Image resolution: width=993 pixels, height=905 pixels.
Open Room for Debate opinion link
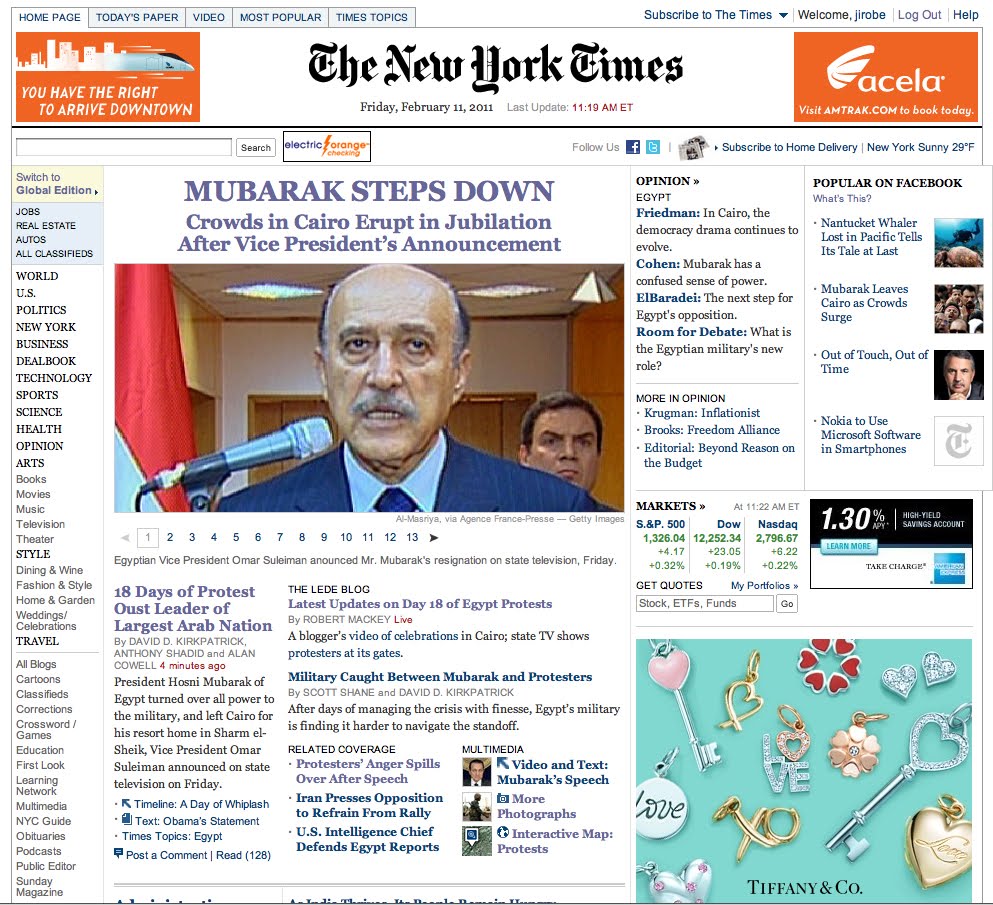point(692,332)
